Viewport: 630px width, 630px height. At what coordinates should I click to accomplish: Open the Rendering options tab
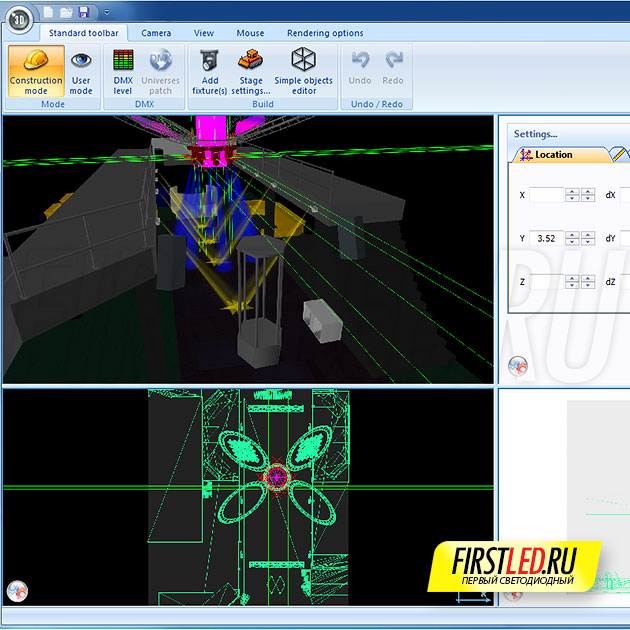(x=325, y=33)
